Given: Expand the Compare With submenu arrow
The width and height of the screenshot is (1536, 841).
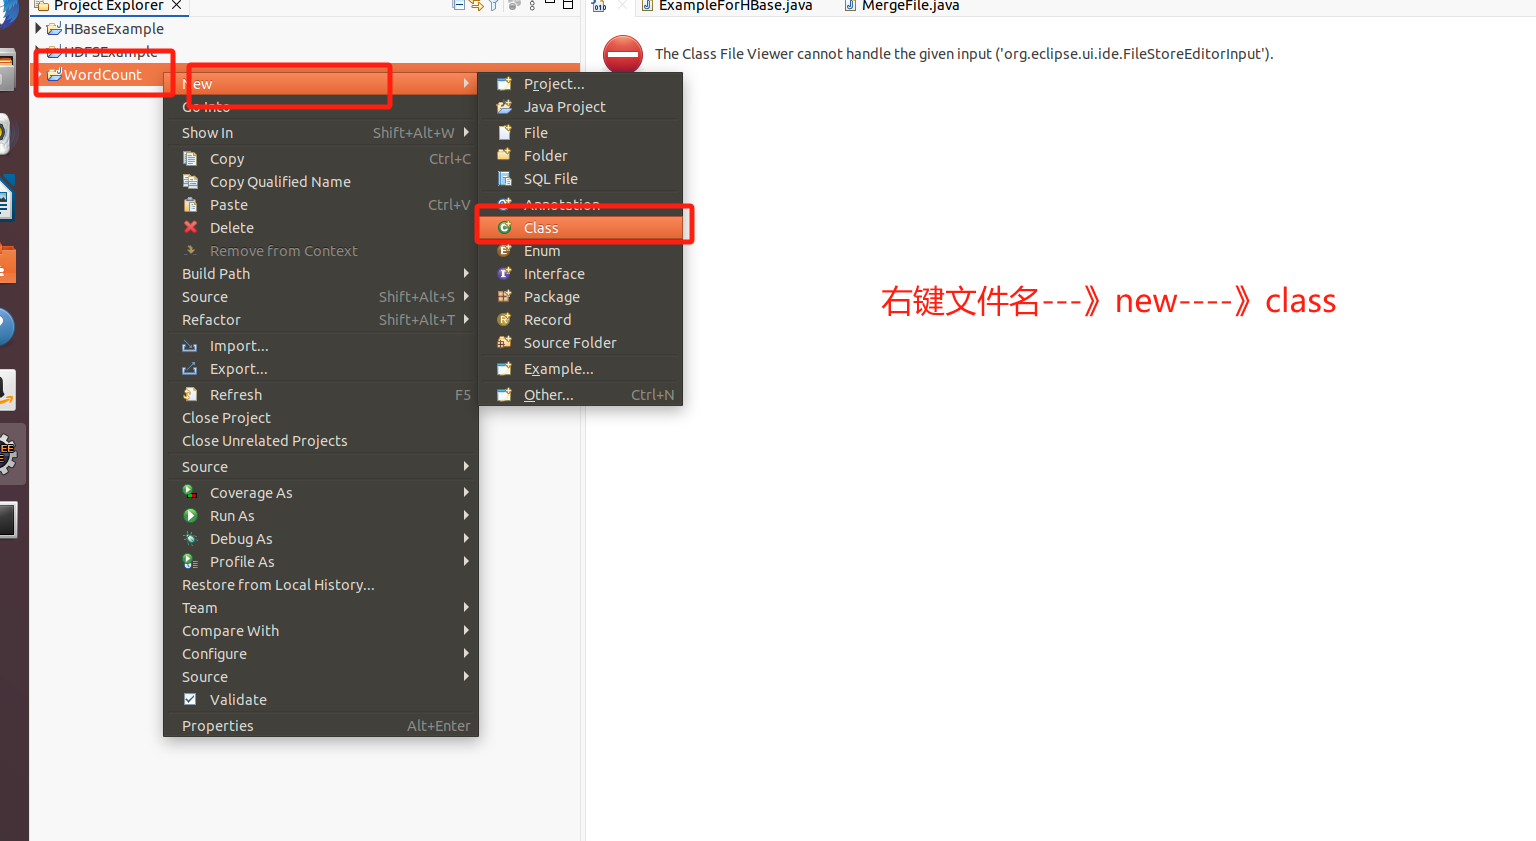Looking at the screenshot, I should tap(466, 630).
